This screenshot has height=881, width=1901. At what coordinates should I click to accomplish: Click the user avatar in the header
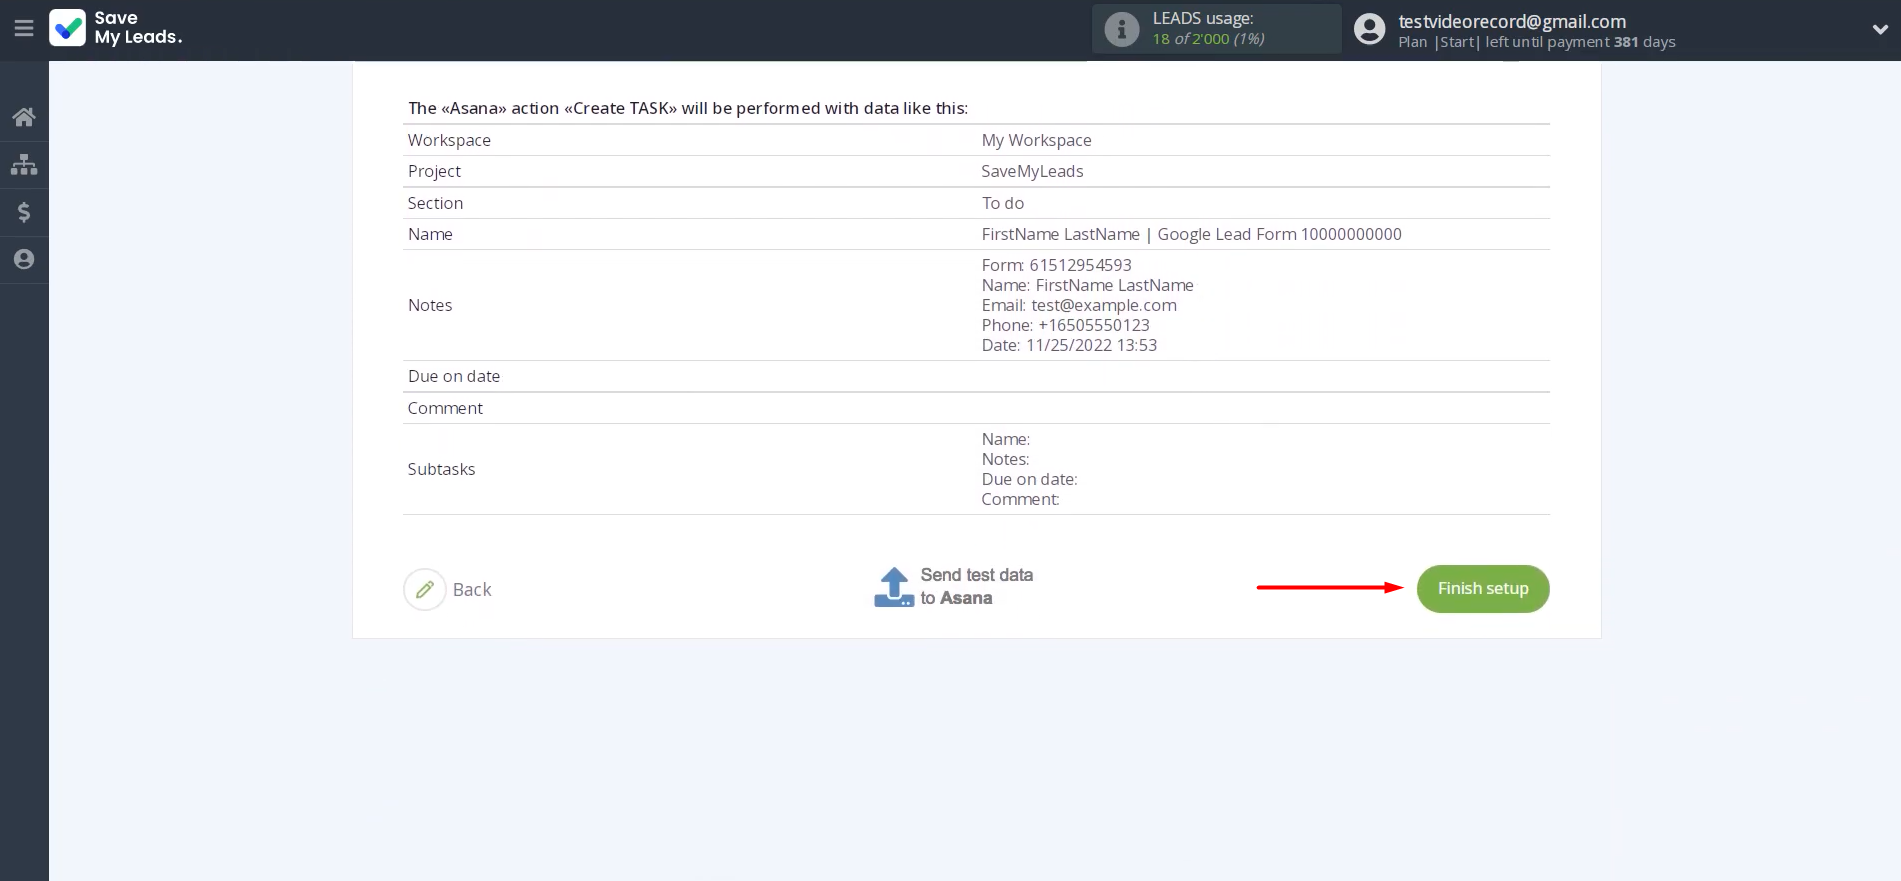pos(1369,29)
